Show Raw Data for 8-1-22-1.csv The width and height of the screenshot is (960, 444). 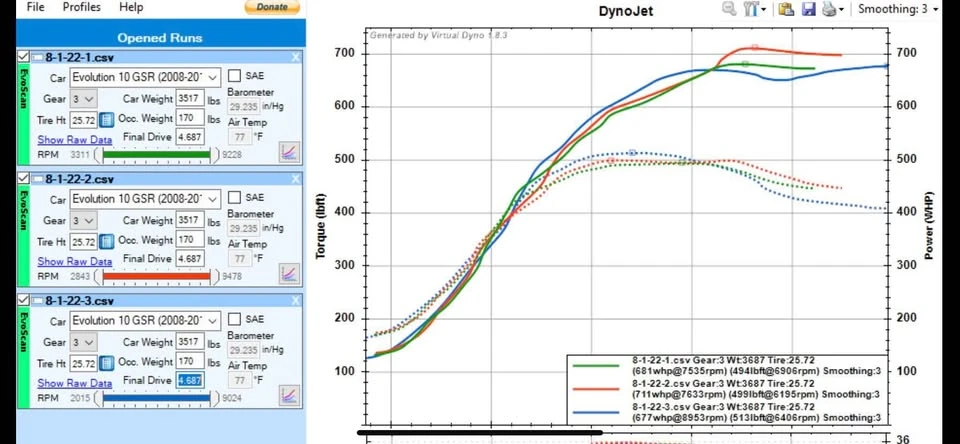click(x=75, y=140)
